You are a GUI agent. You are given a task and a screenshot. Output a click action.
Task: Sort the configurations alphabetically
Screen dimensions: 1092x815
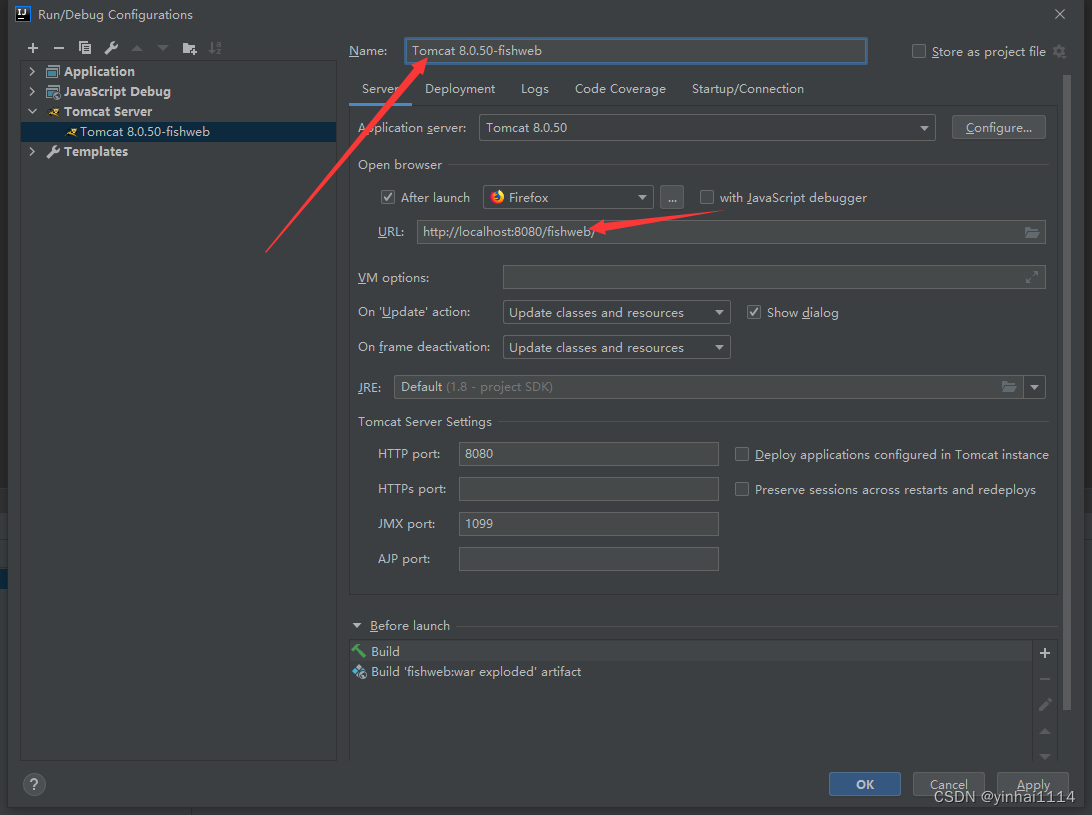point(215,48)
